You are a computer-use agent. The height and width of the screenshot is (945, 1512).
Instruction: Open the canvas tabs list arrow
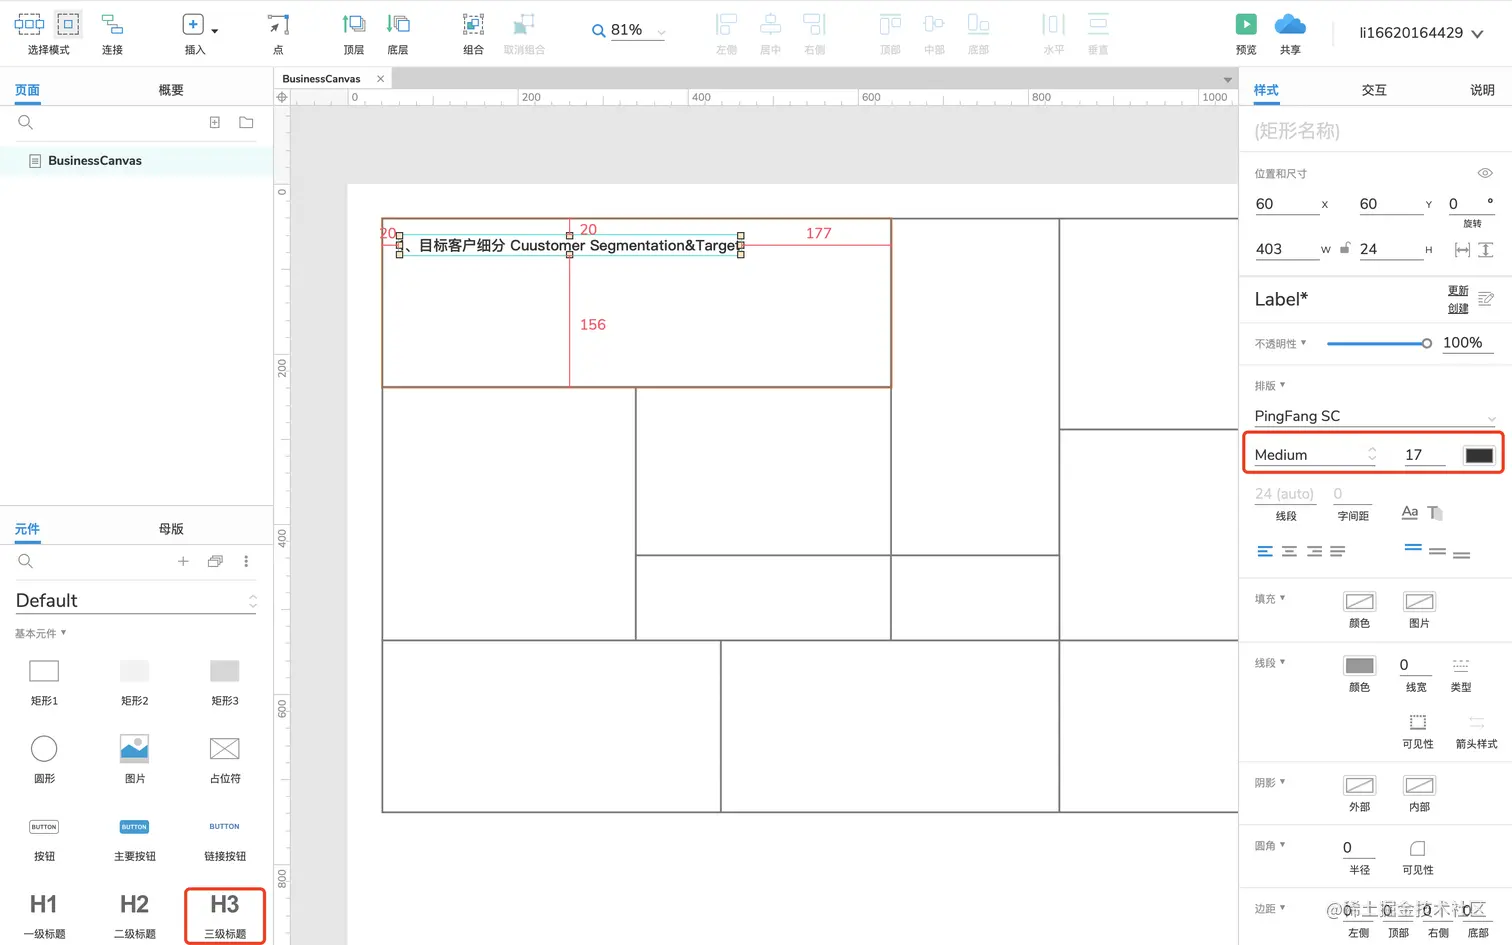coord(1227,79)
